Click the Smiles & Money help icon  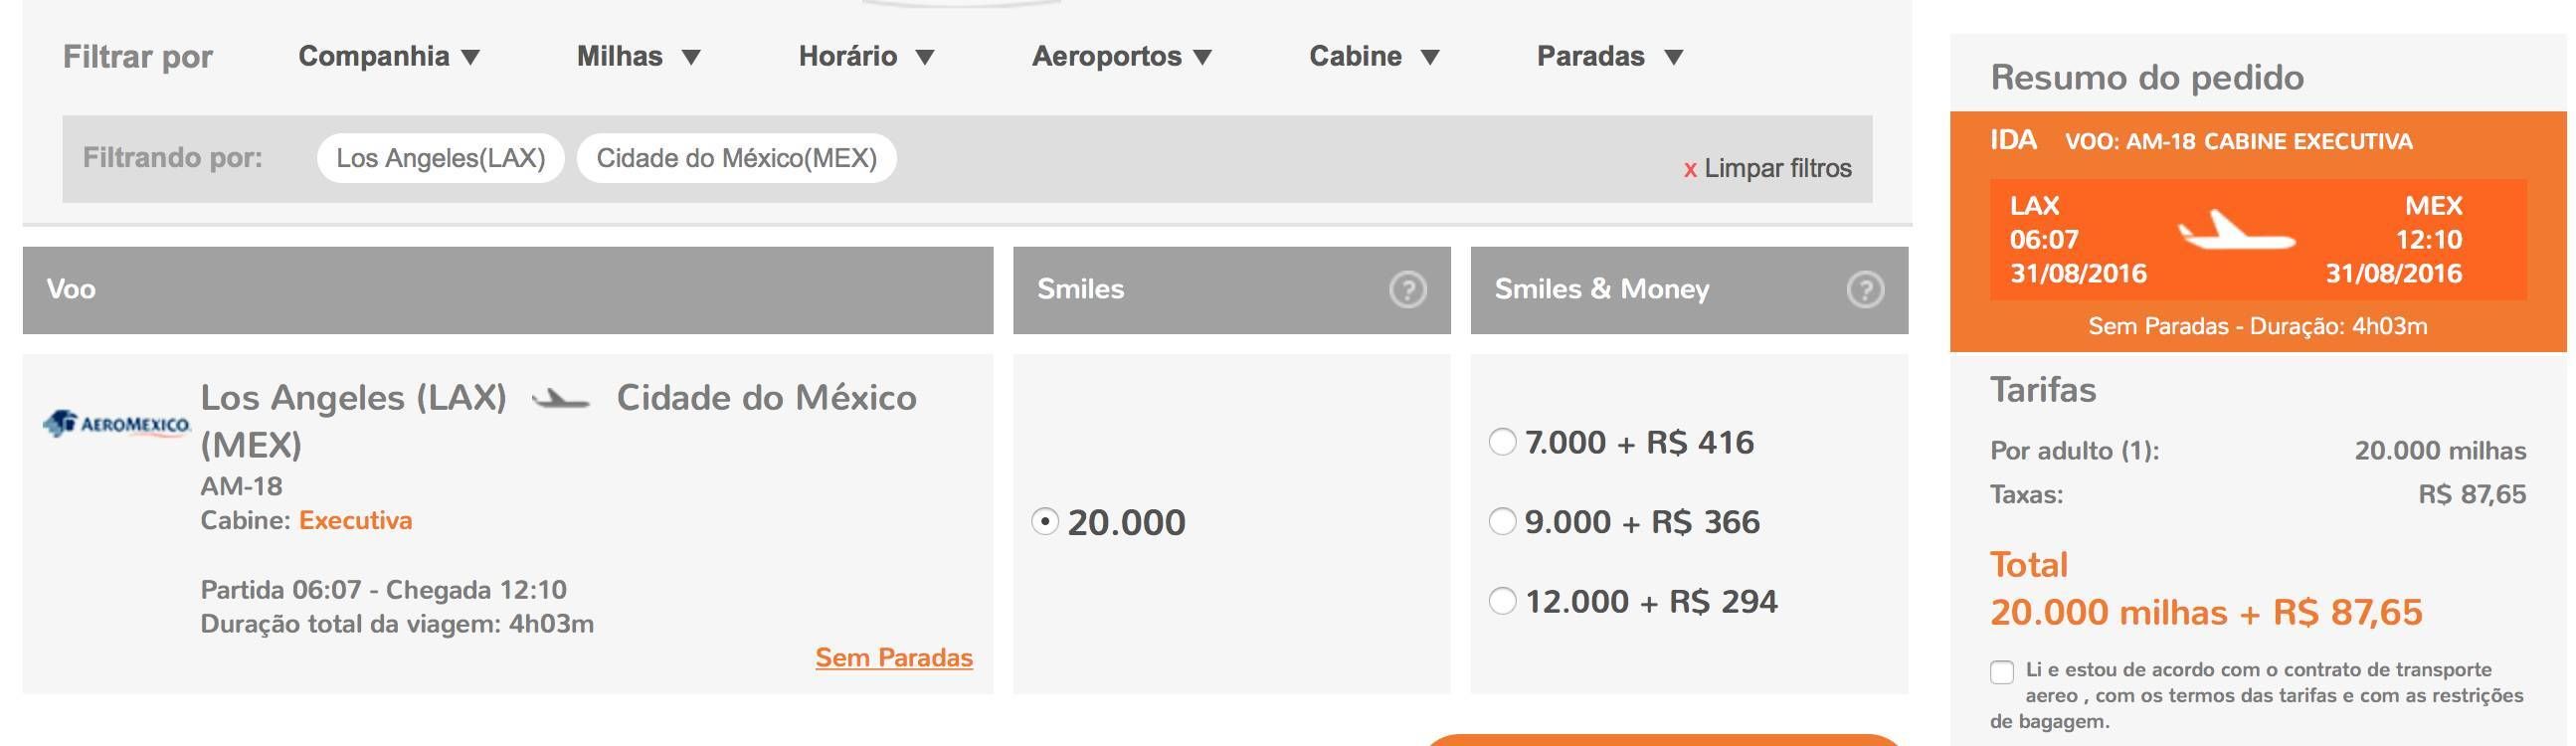pos(1865,290)
